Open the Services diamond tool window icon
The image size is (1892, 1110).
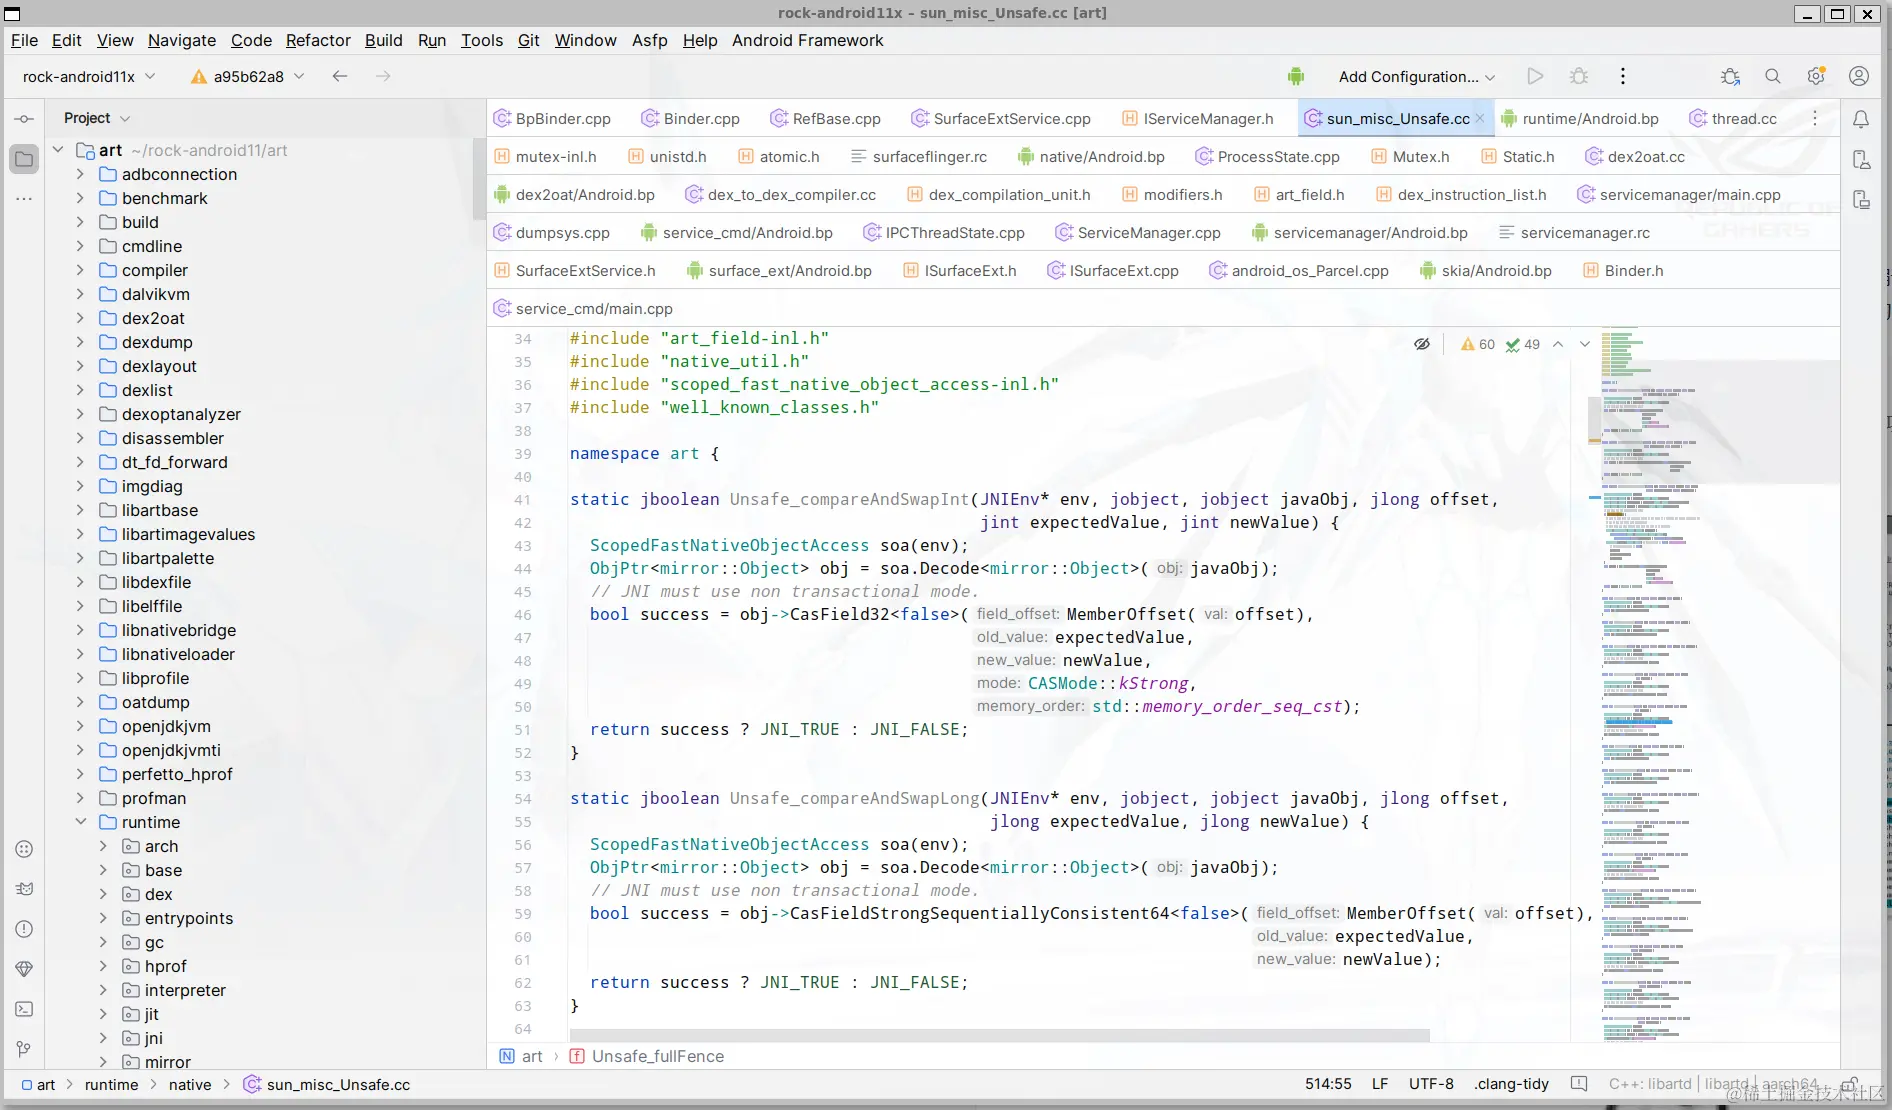pos(24,969)
